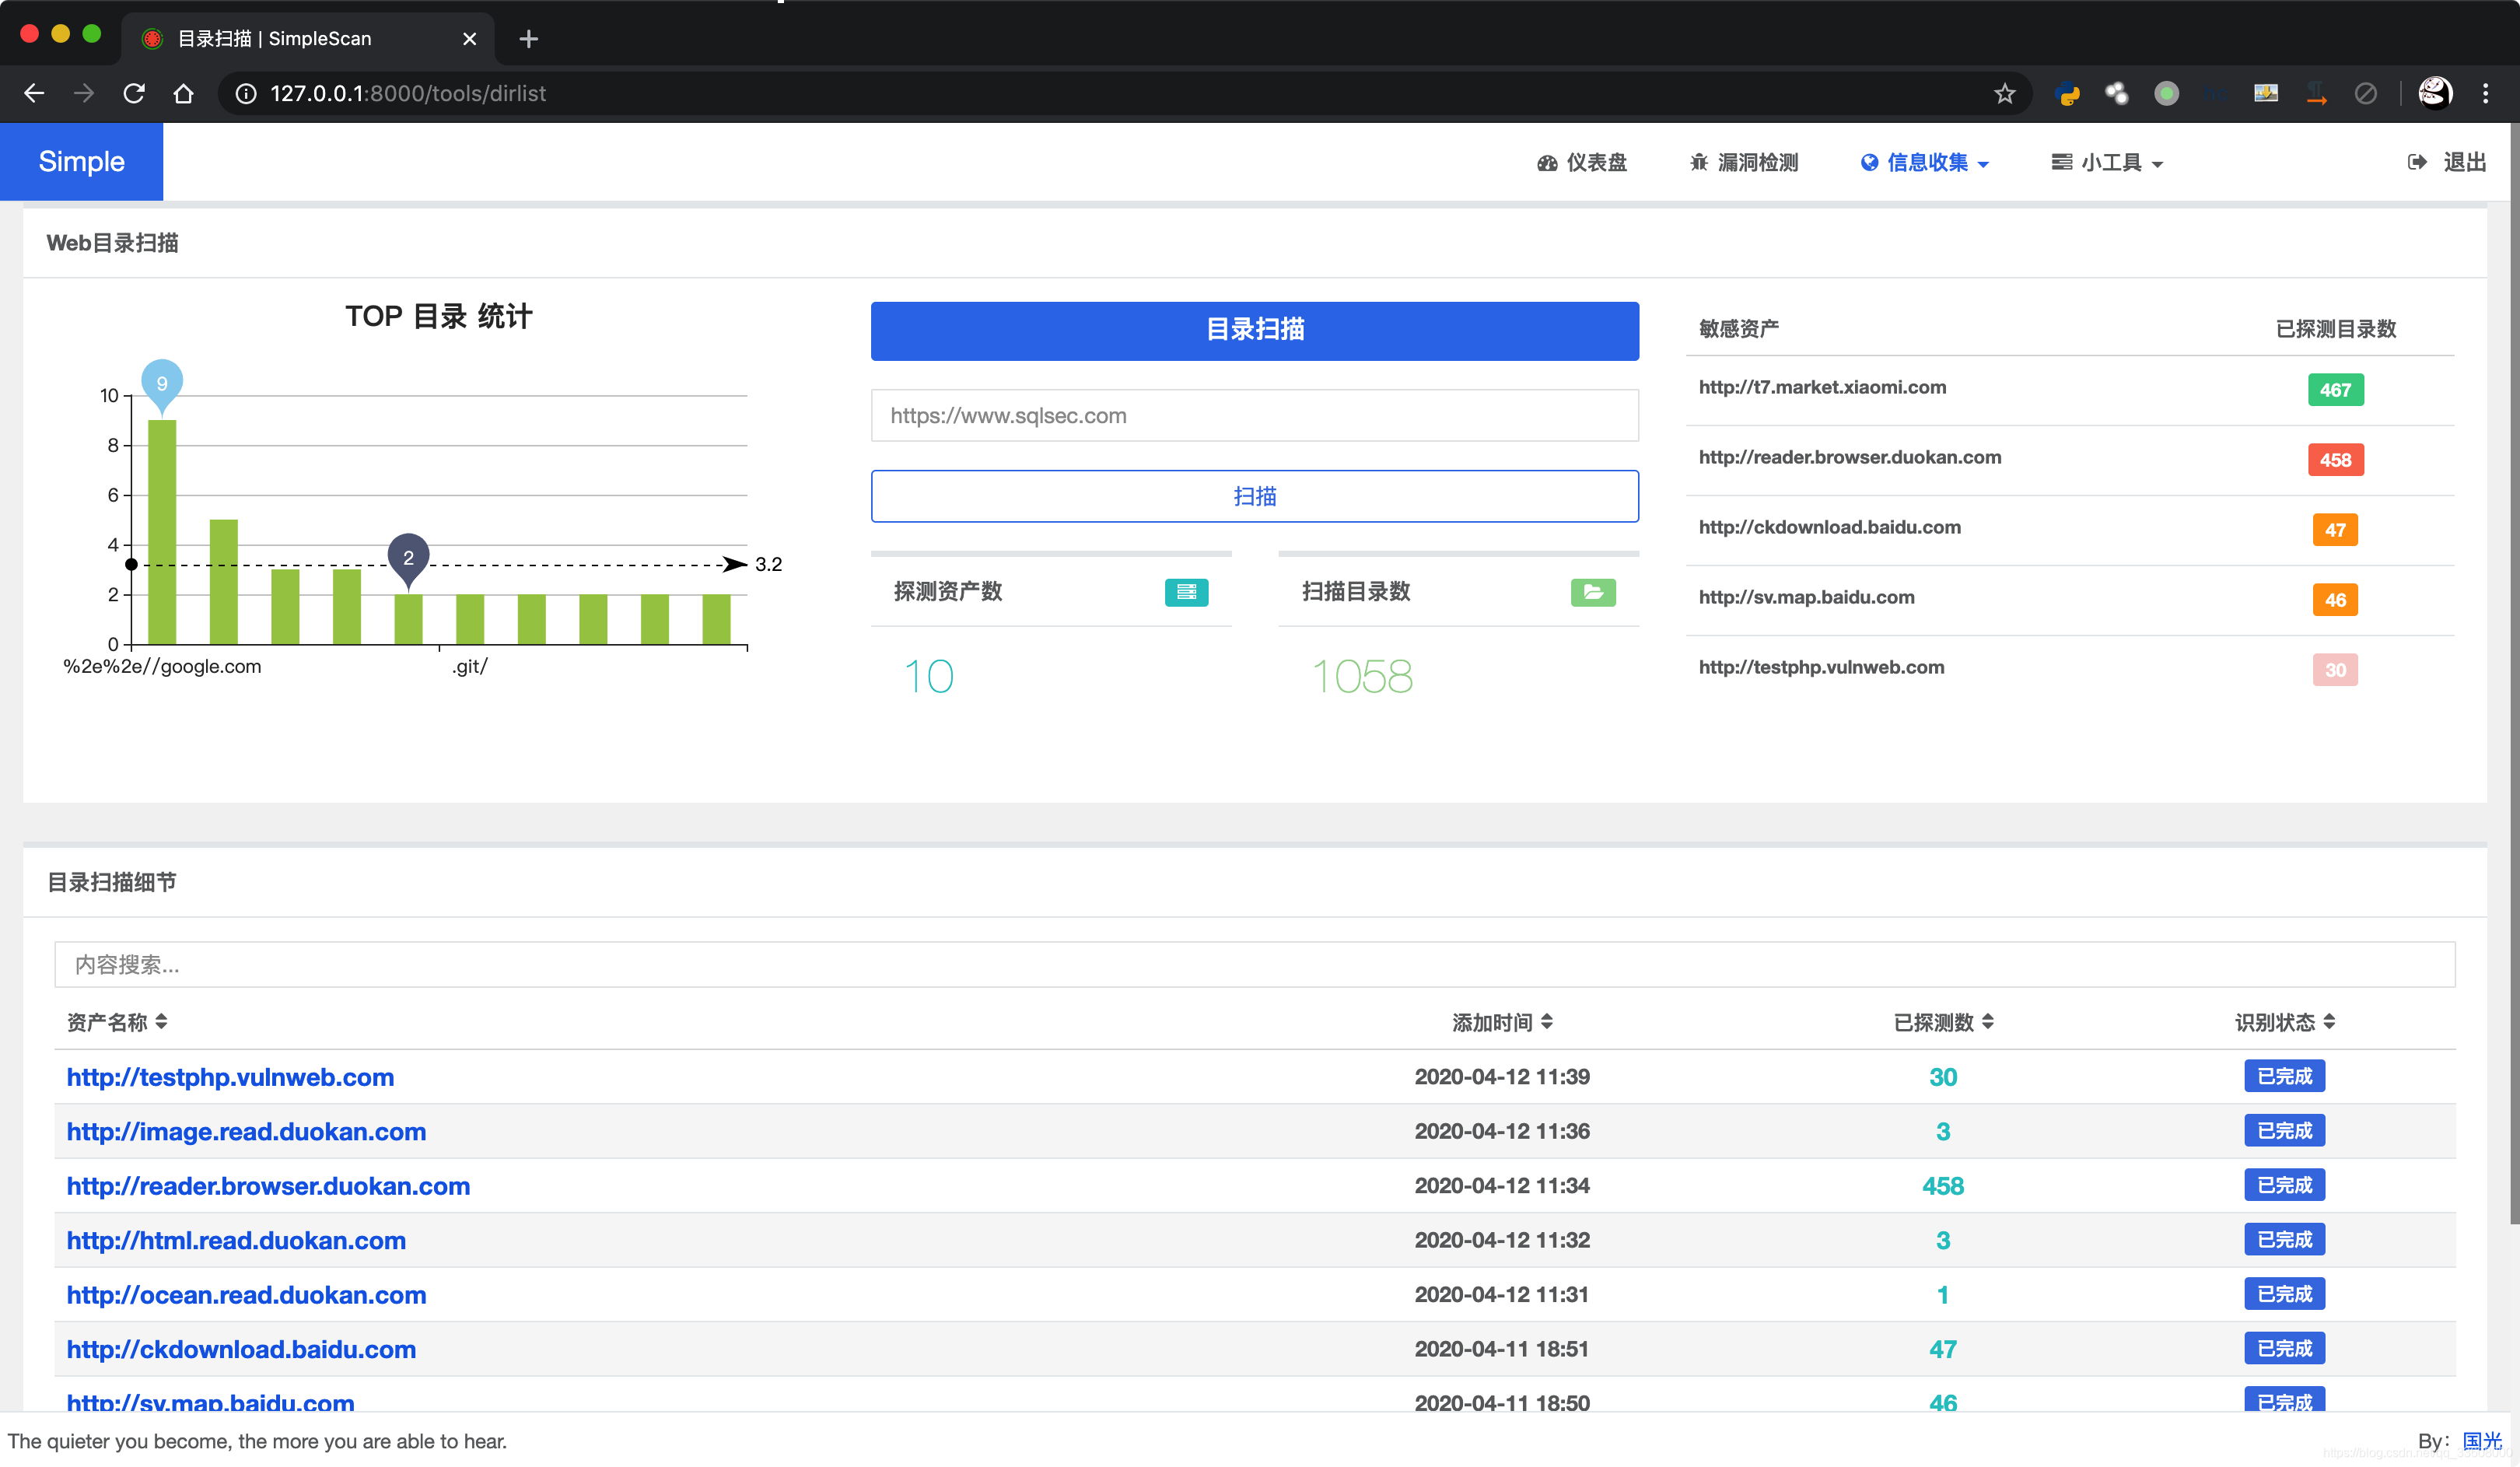Screen dimensions: 2520x1467
Task: Click the 1058 scanned directories count
Action: tap(1362, 677)
